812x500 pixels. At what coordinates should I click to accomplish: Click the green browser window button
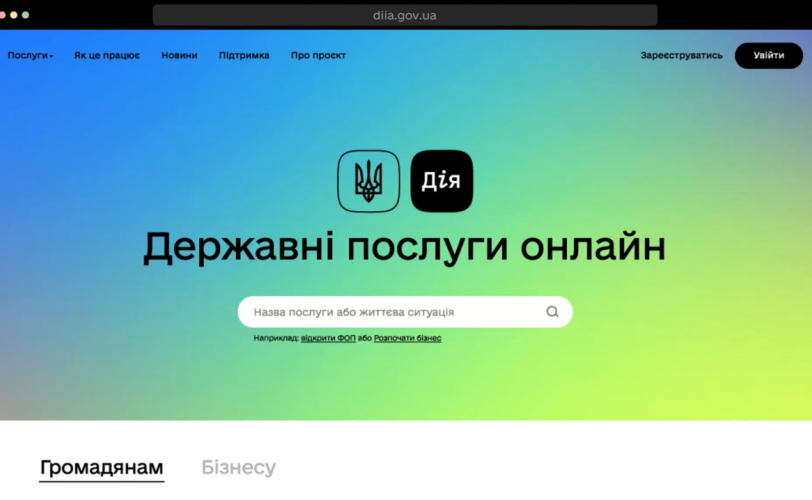point(25,15)
